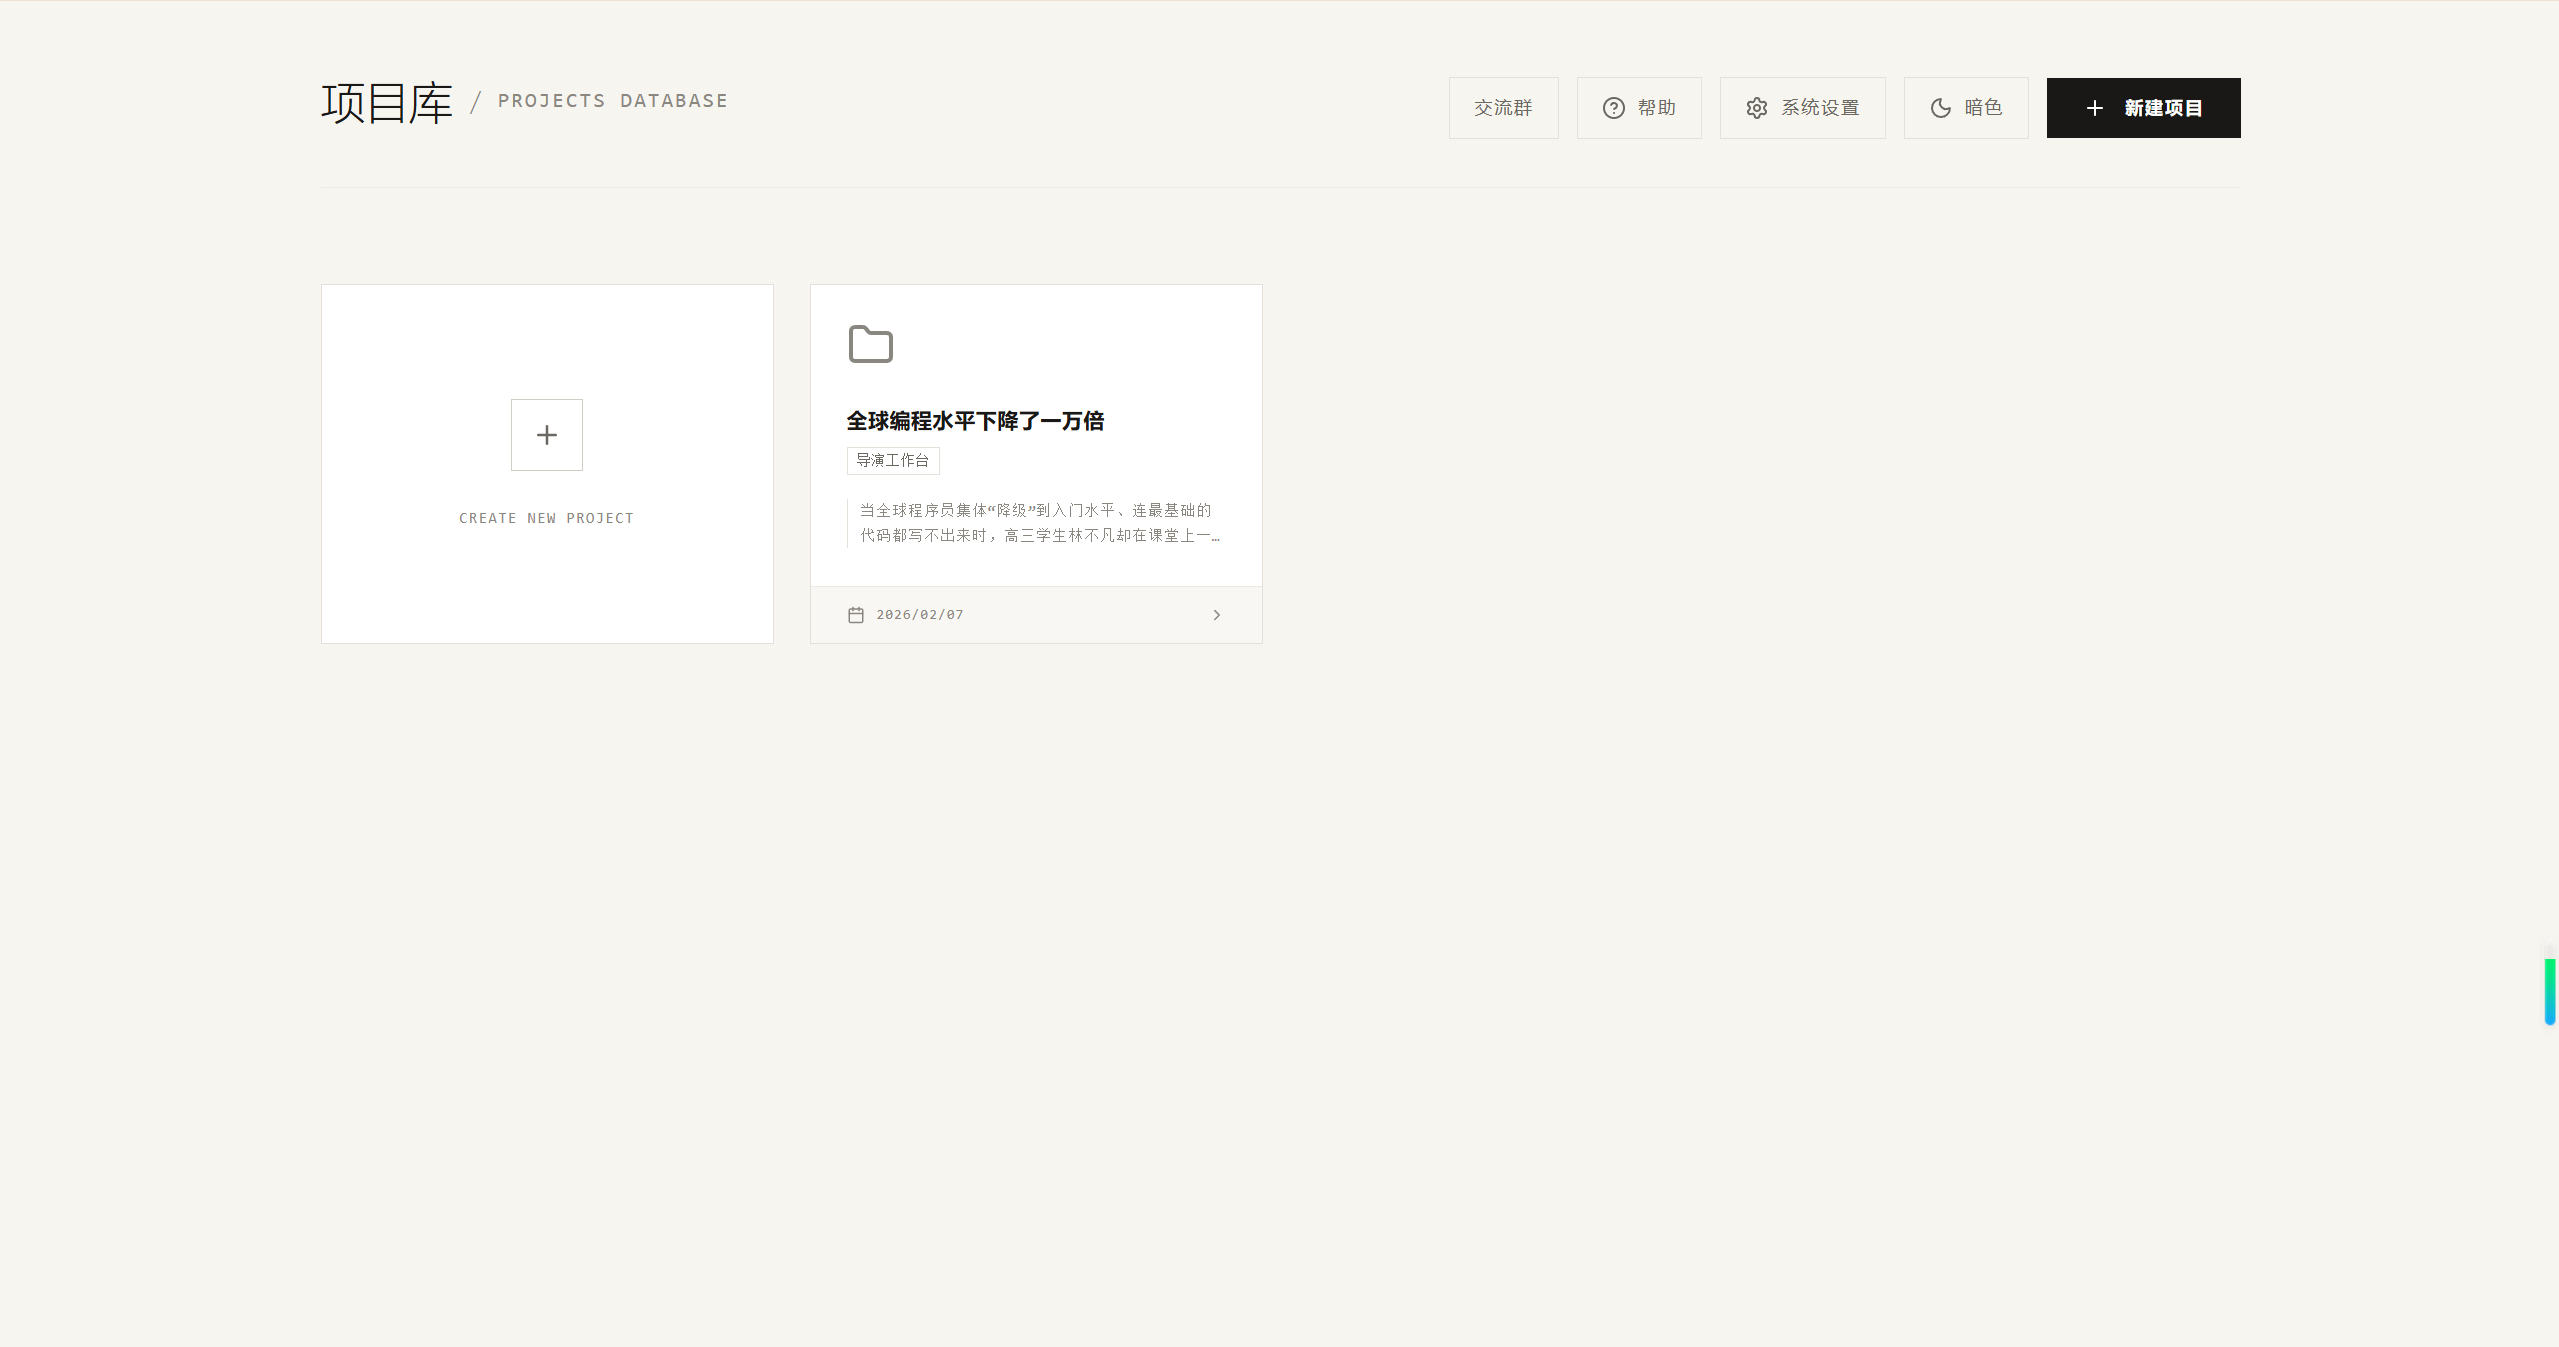
Task: Click the date 2026/02/07
Action: pos(920,615)
